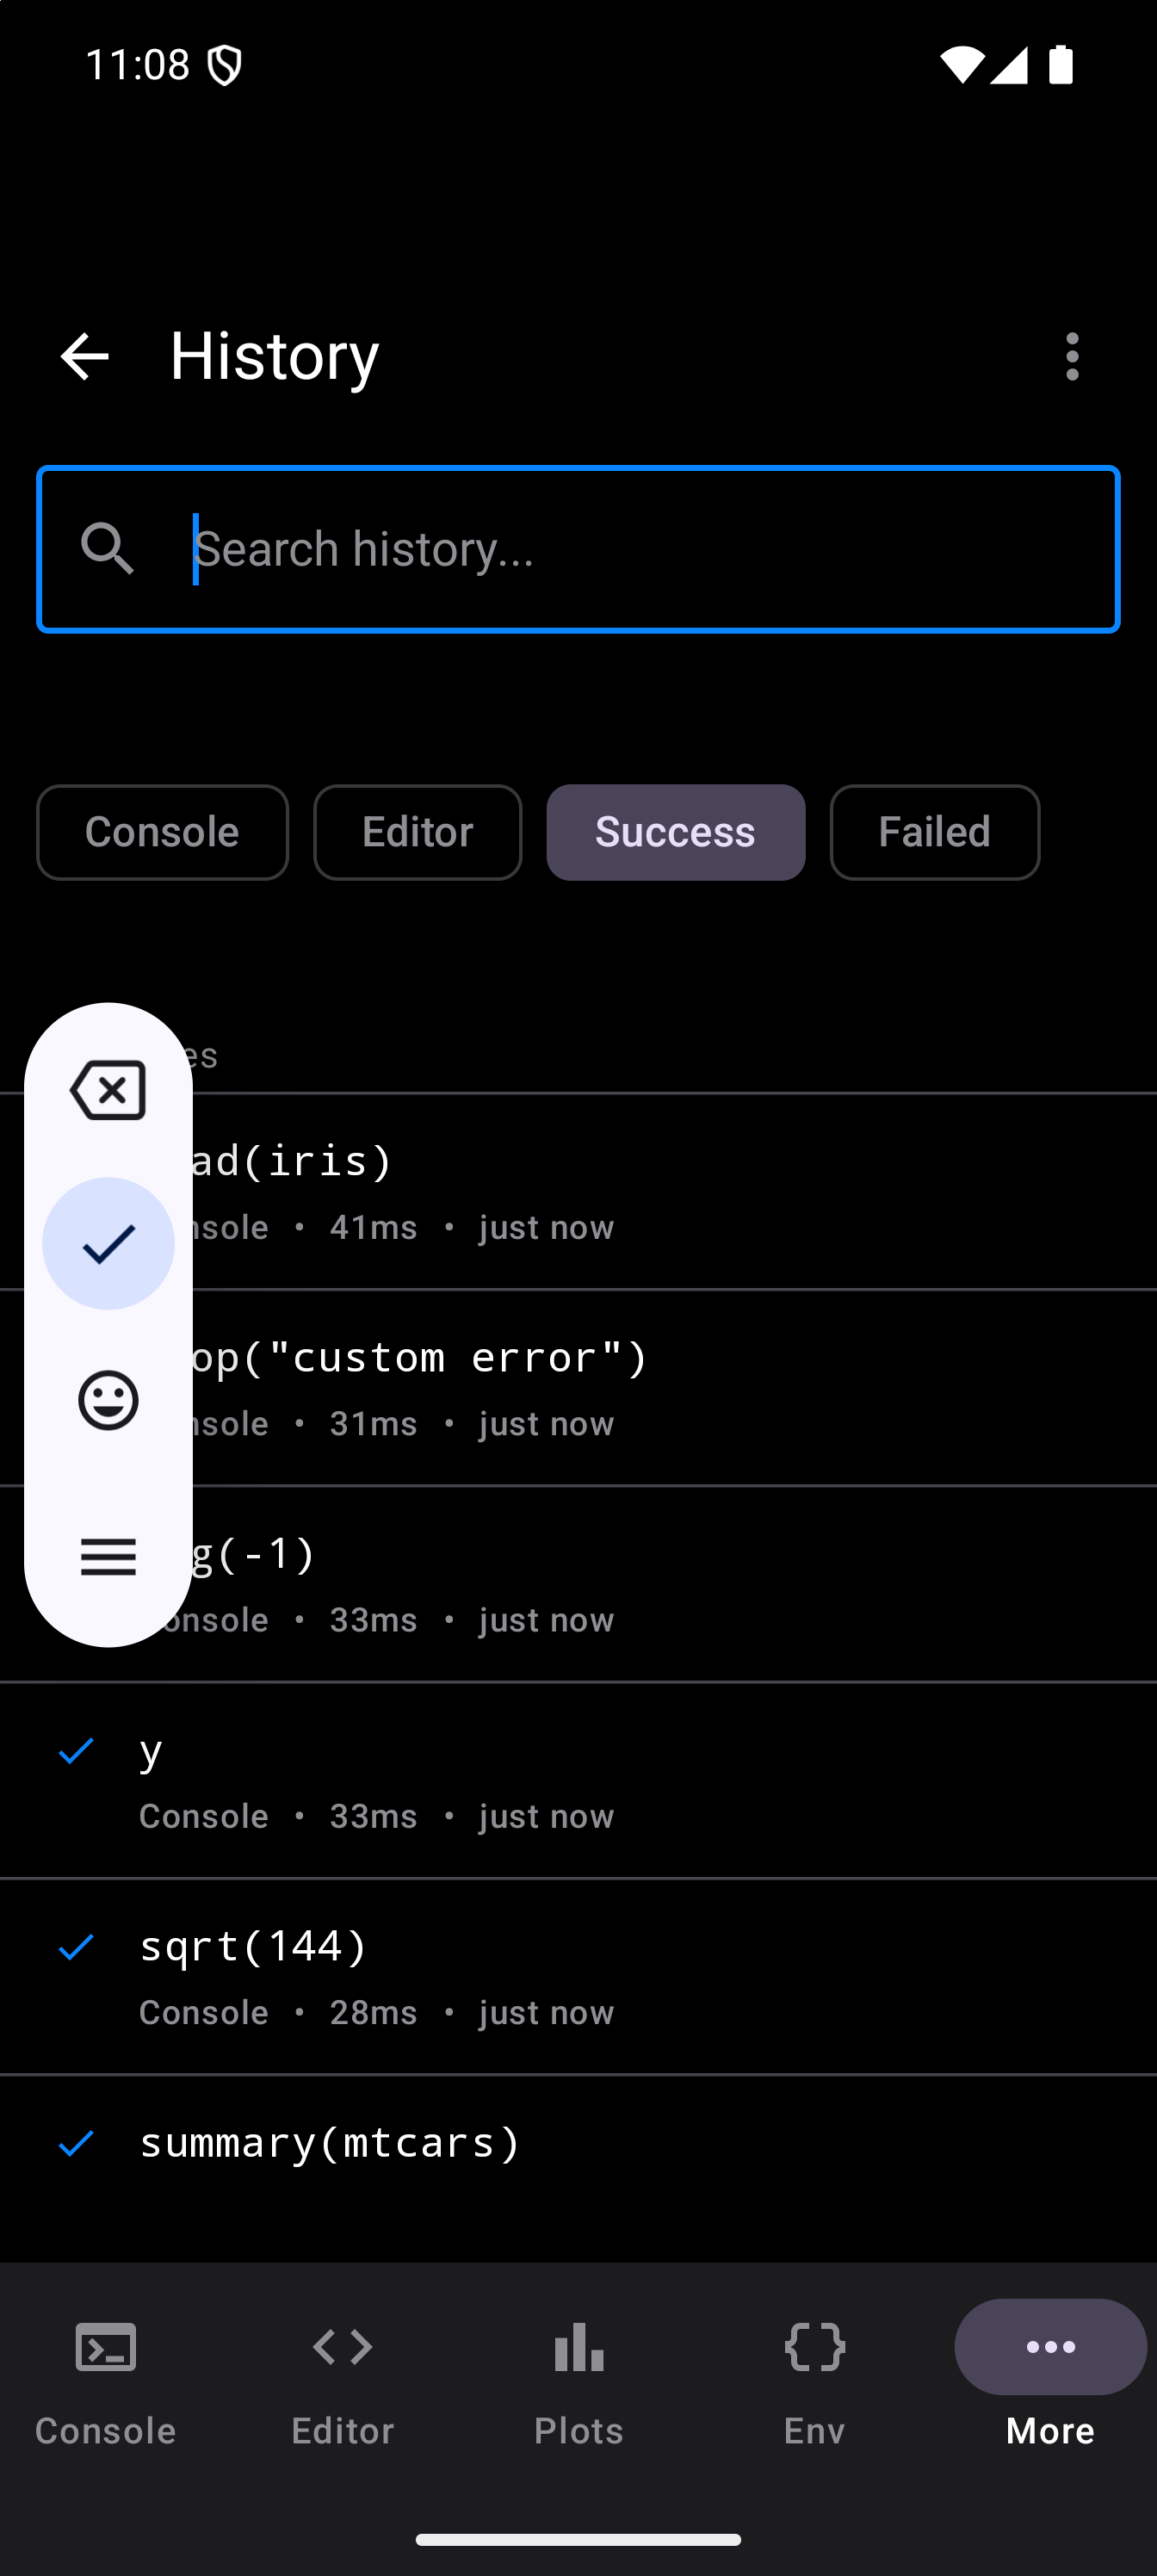
Task: Tap the back arrow beside History
Action: click(84, 356)
